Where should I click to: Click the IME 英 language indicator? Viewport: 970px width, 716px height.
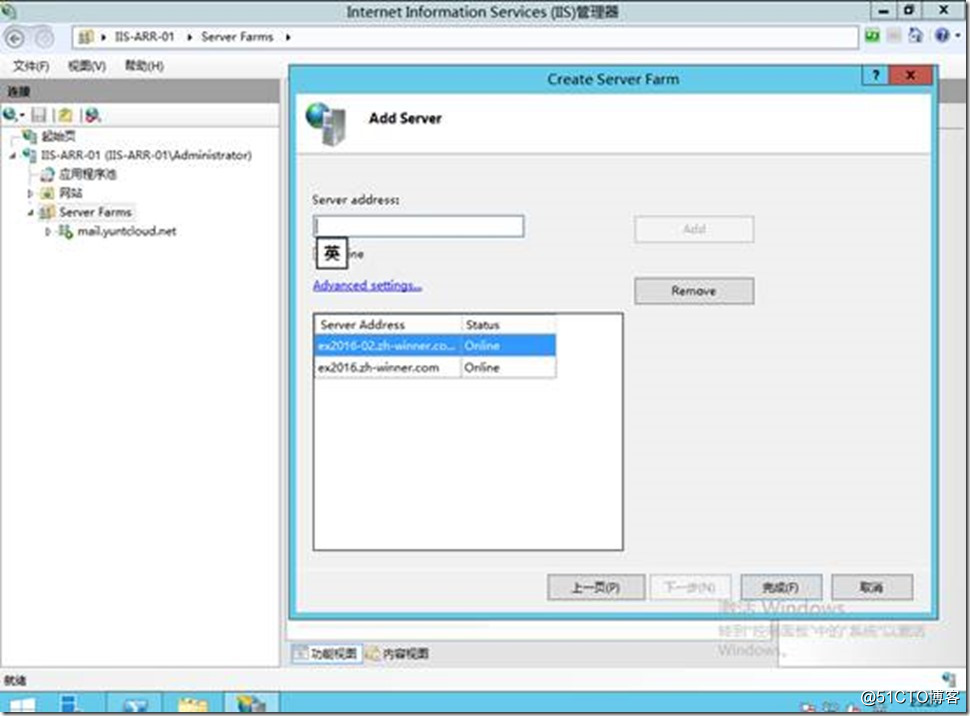pyautogui.click(x=332, y=252)
